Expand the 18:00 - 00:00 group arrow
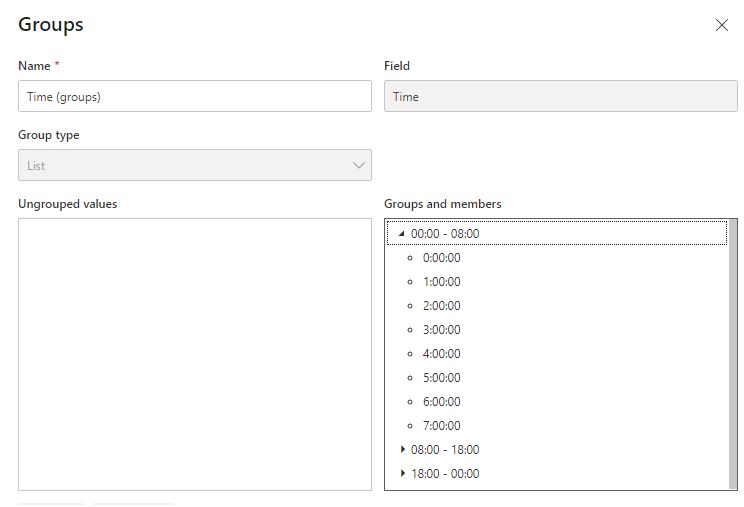This screenshot has width=744, height=507. (x=402, y=473)
